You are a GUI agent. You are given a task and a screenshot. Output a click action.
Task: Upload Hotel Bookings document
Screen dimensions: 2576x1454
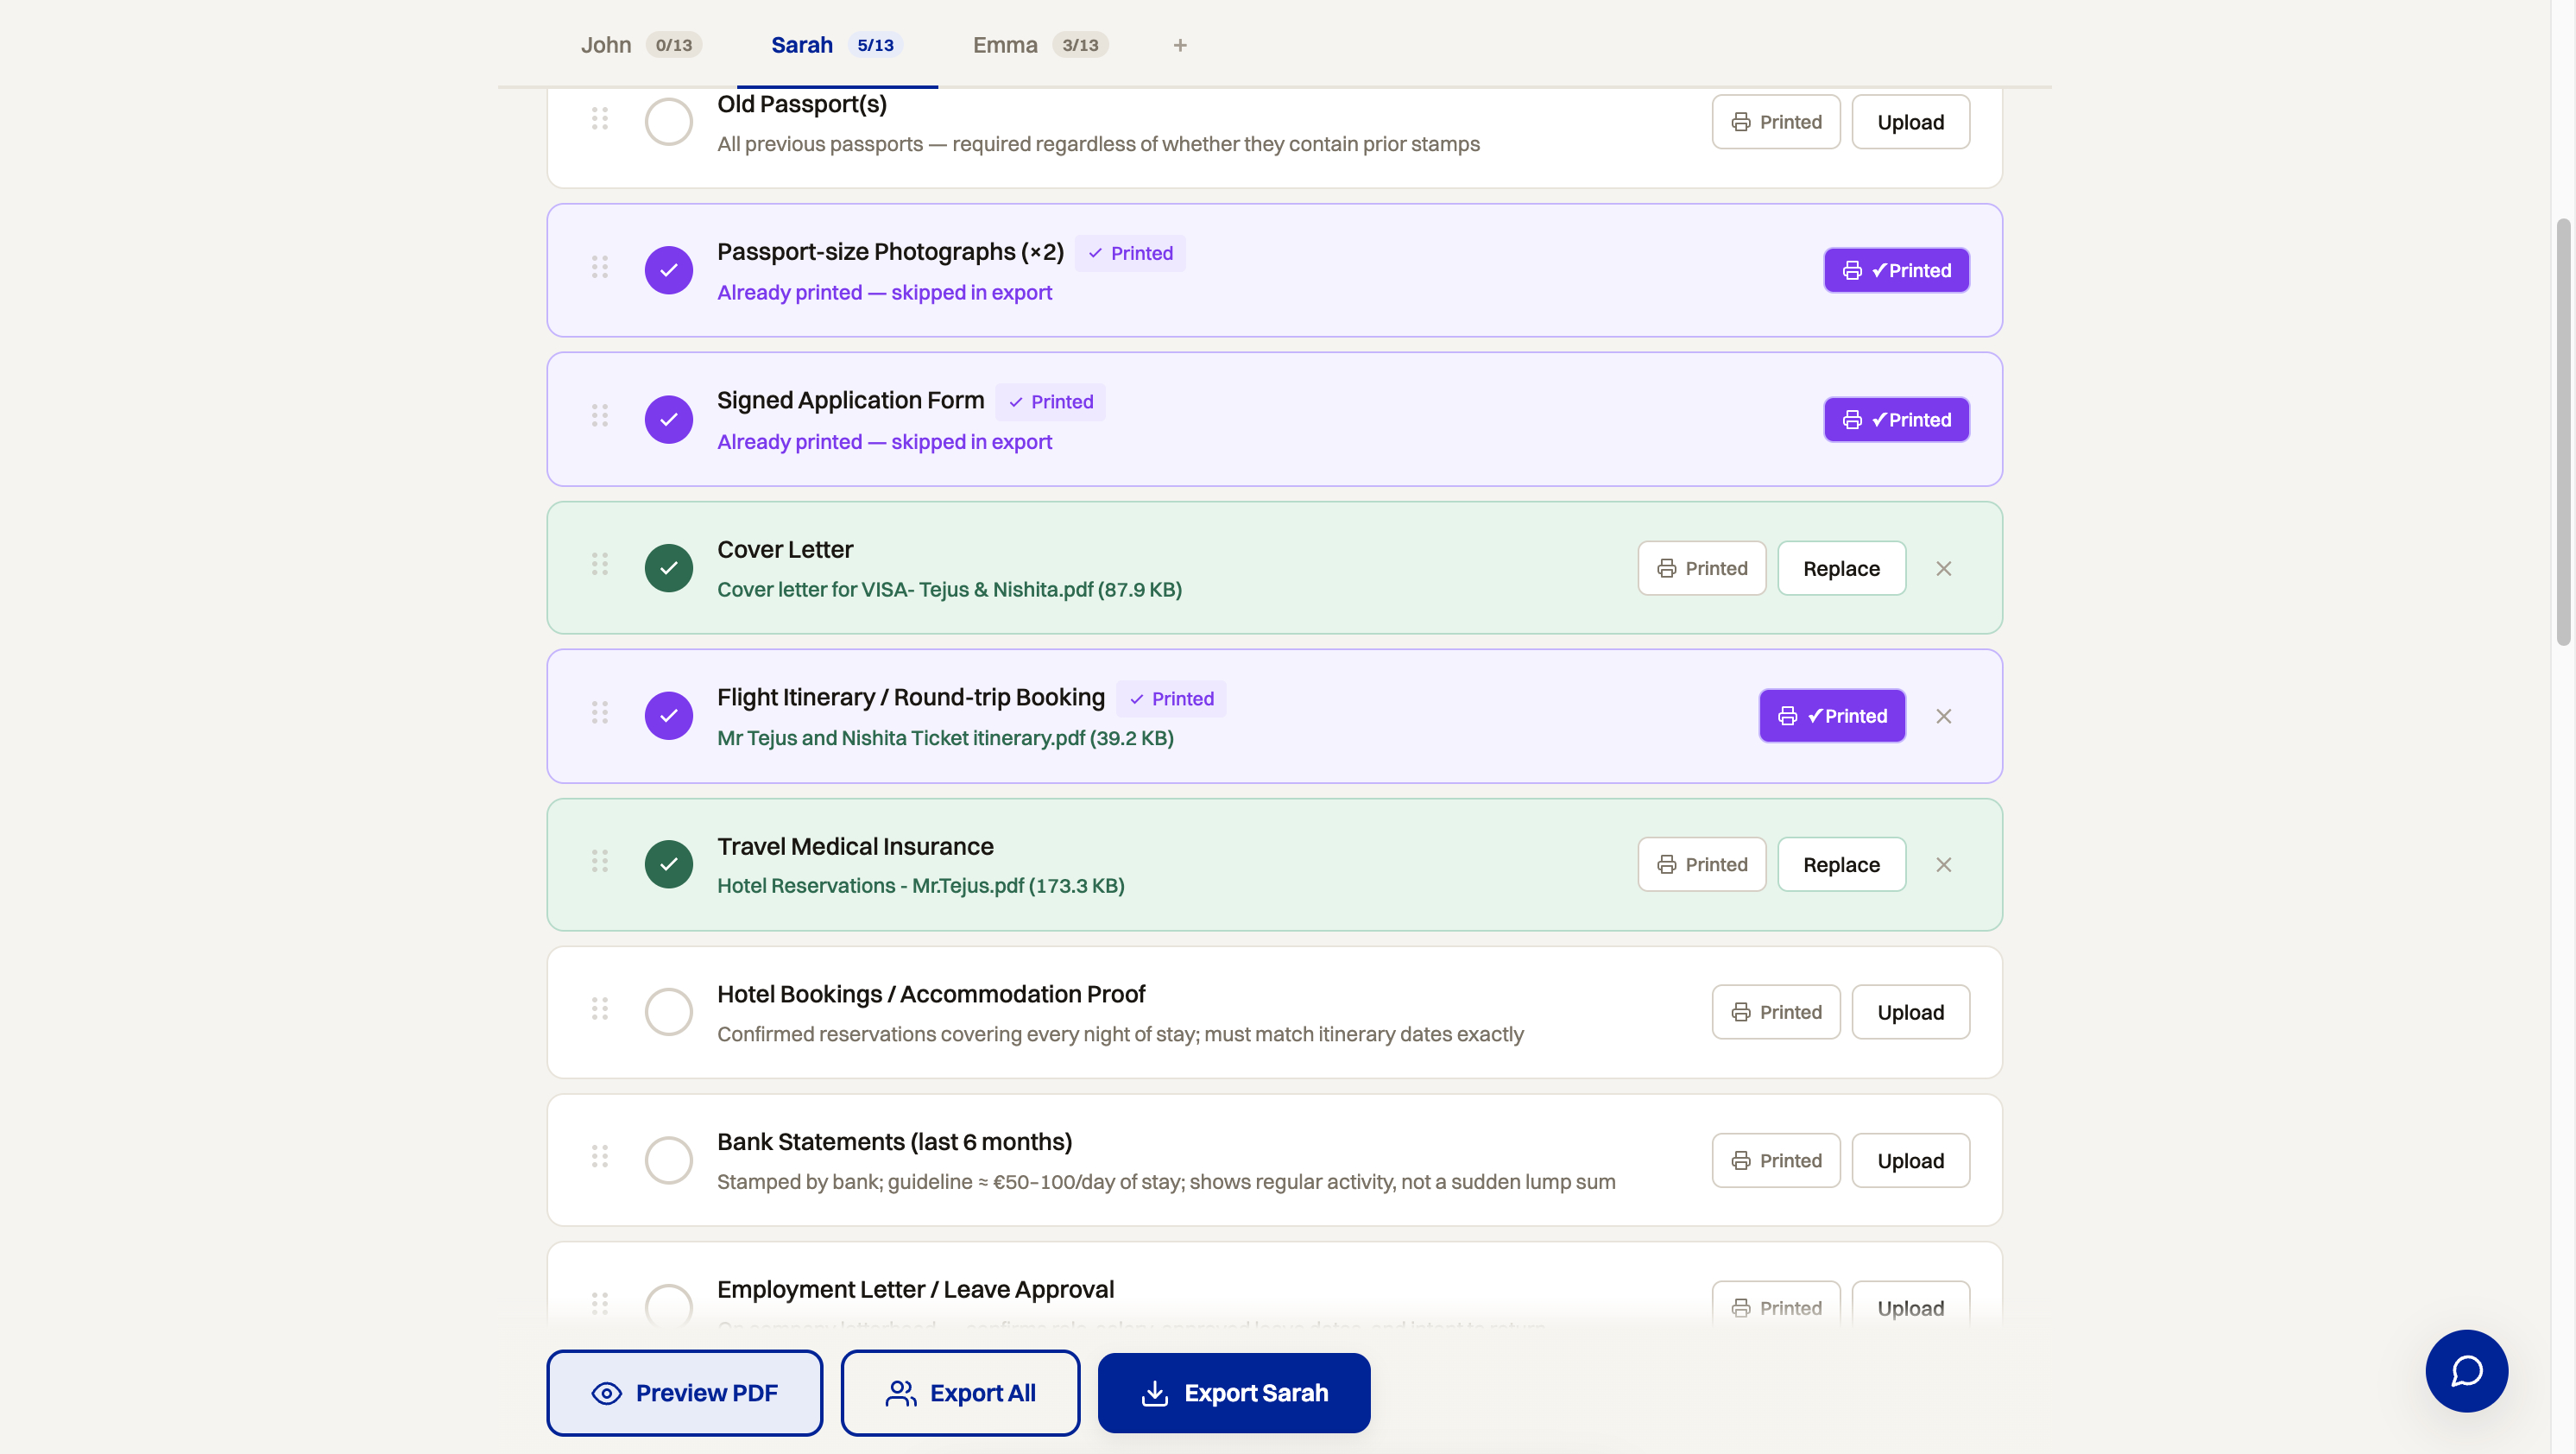[x=1910, y=1012]
